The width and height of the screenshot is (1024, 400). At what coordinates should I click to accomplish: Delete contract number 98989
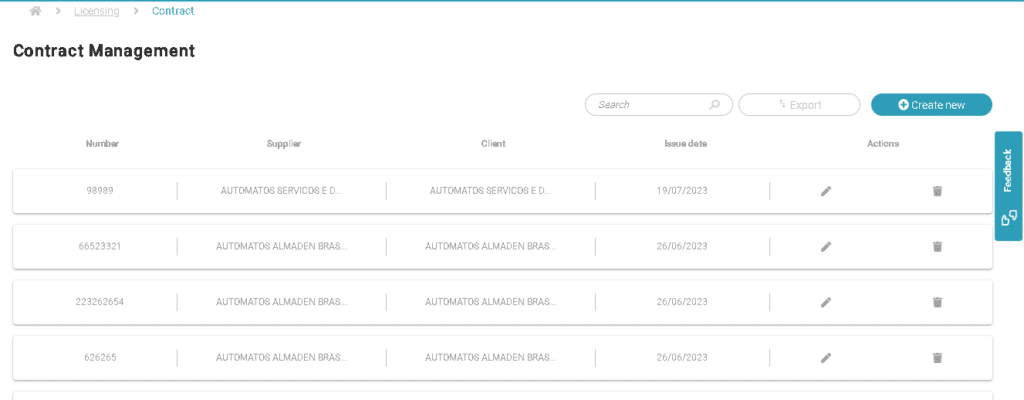pyautogui.click(x=937, y=191)
